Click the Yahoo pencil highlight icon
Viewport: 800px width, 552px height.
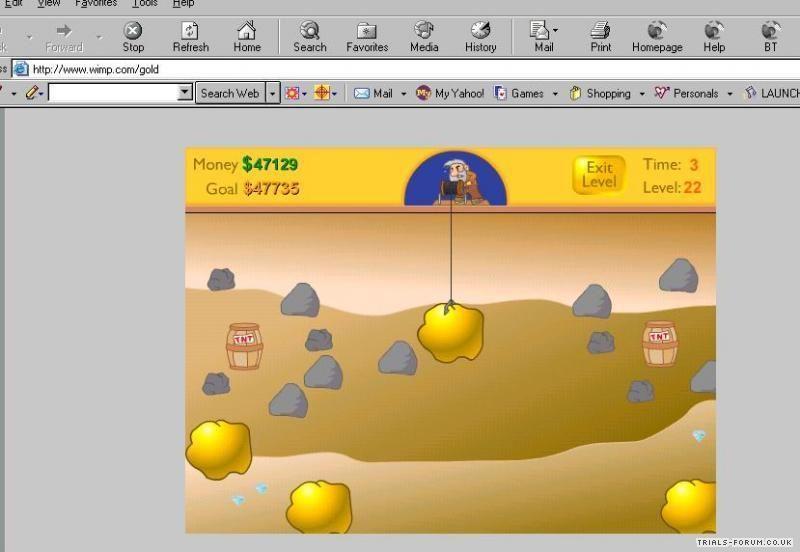click(x=32, y=93)
